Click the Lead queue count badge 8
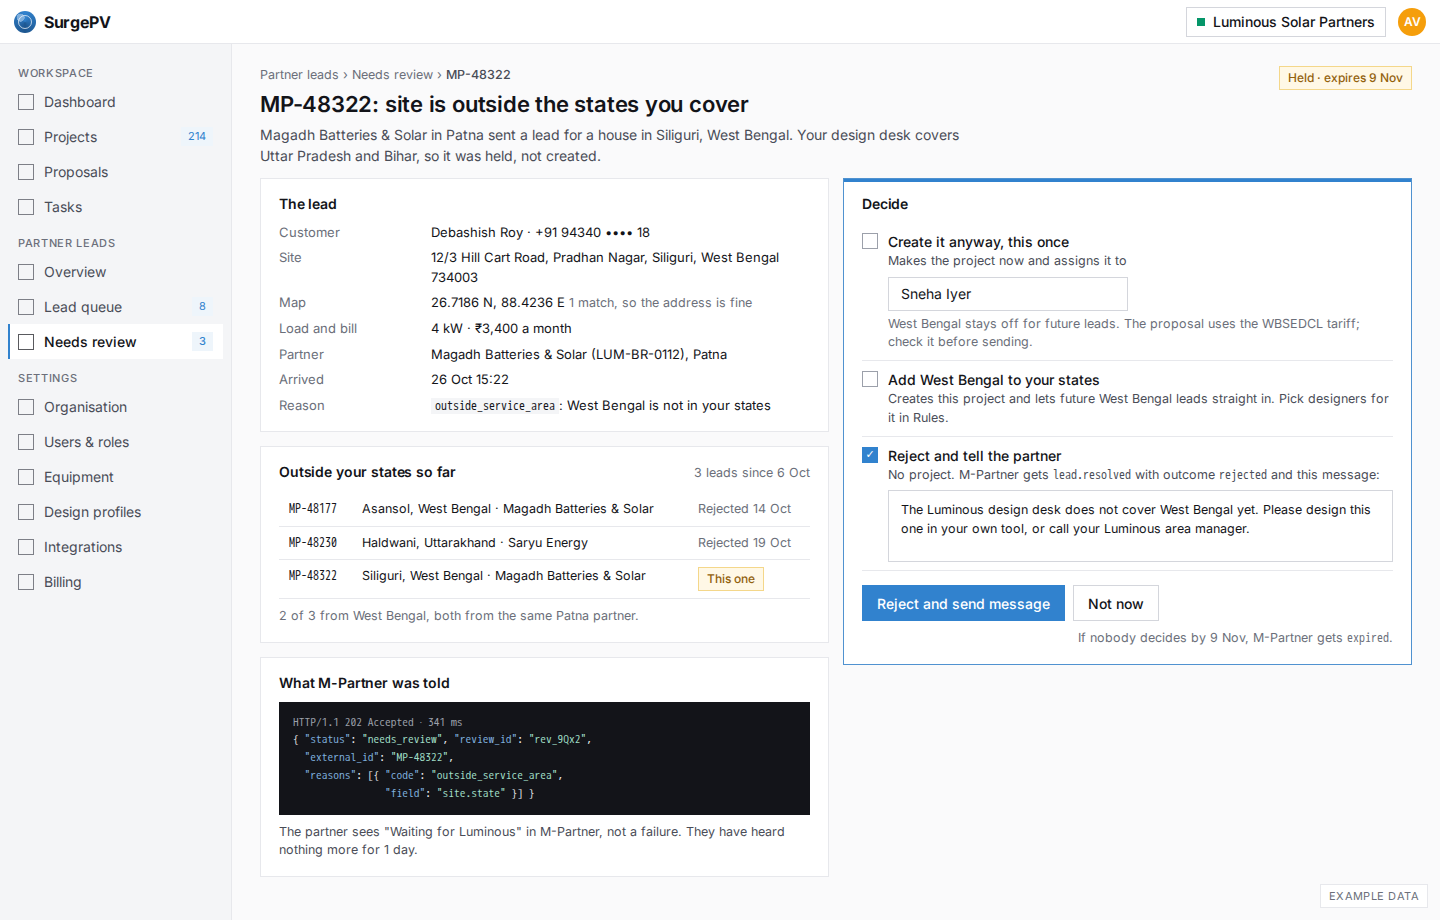Image resolution: width=1440 pixels, height=920 pixels. click(x=202, y=307)
